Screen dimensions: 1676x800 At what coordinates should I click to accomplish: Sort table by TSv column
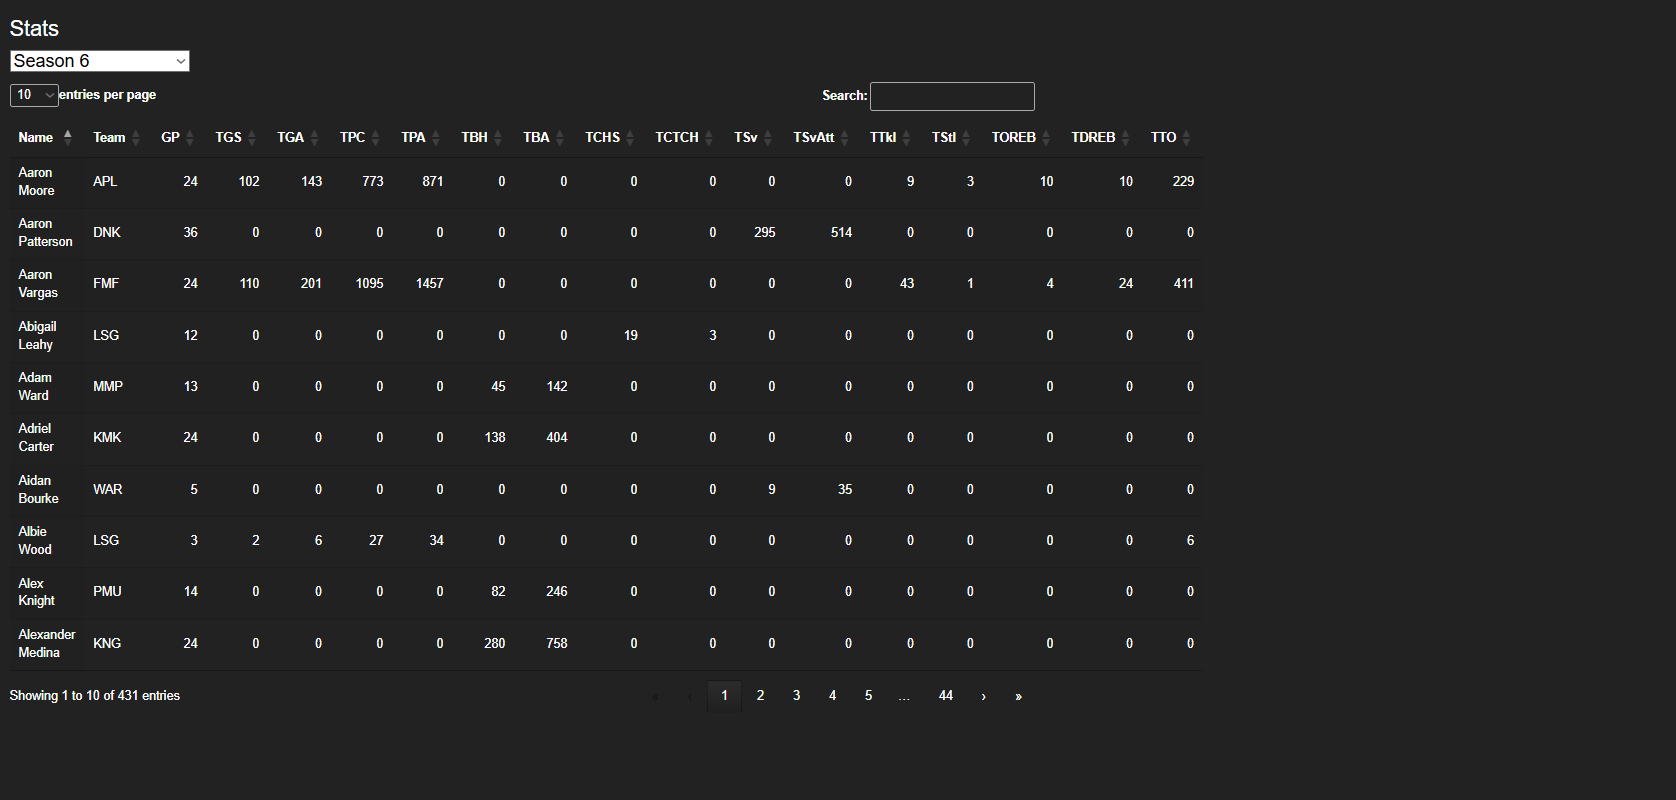(753, 137)
